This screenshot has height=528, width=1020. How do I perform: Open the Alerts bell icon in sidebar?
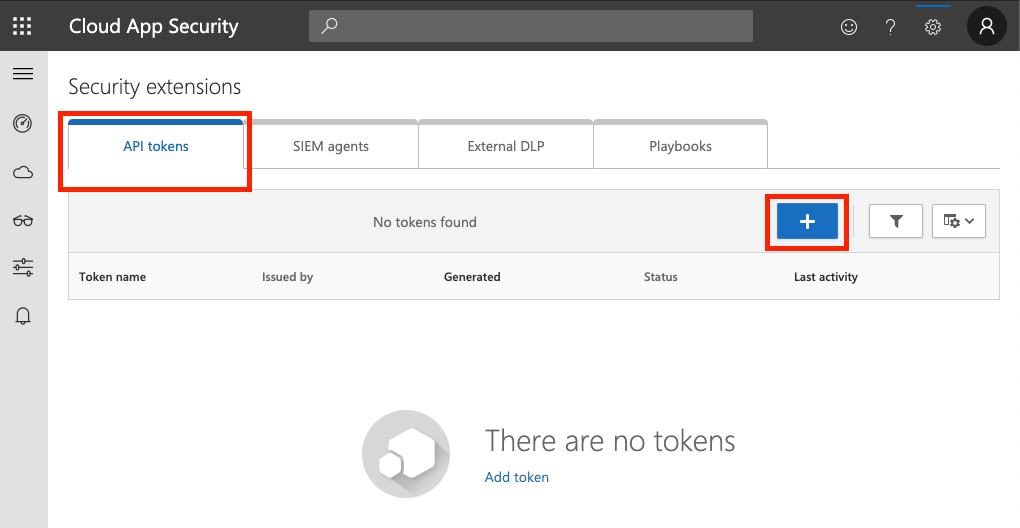(x=23, y=316)
